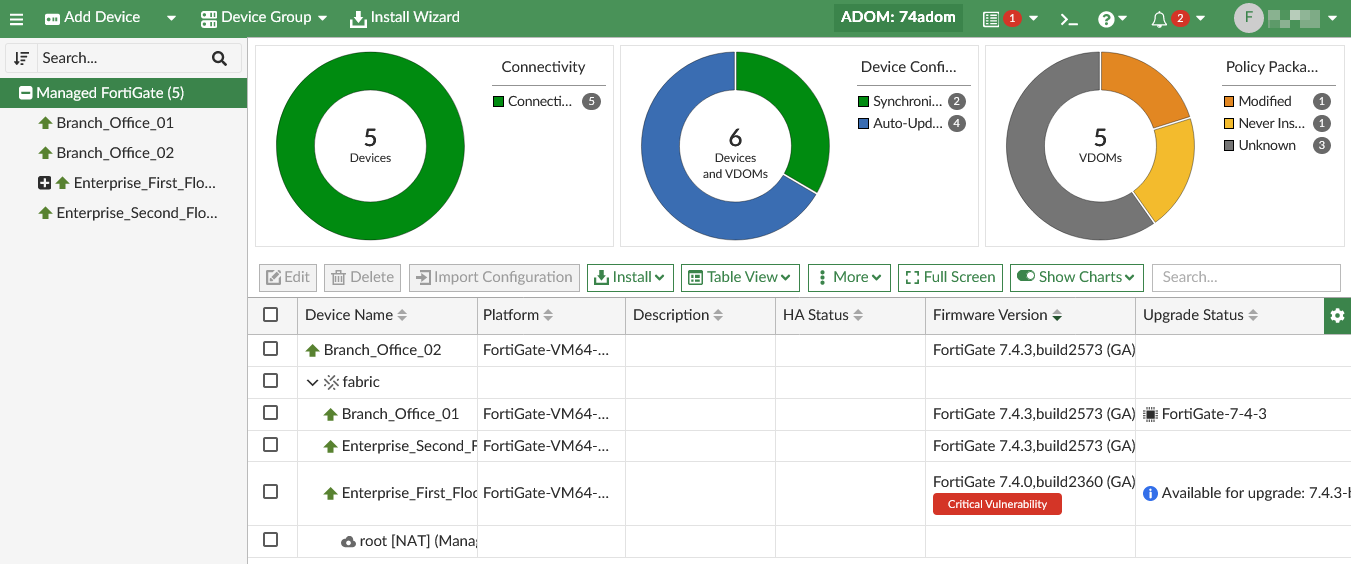Expand the Enterprise_First_Floor tree node
1352x564 pixels.
click(x=44, y=183)
